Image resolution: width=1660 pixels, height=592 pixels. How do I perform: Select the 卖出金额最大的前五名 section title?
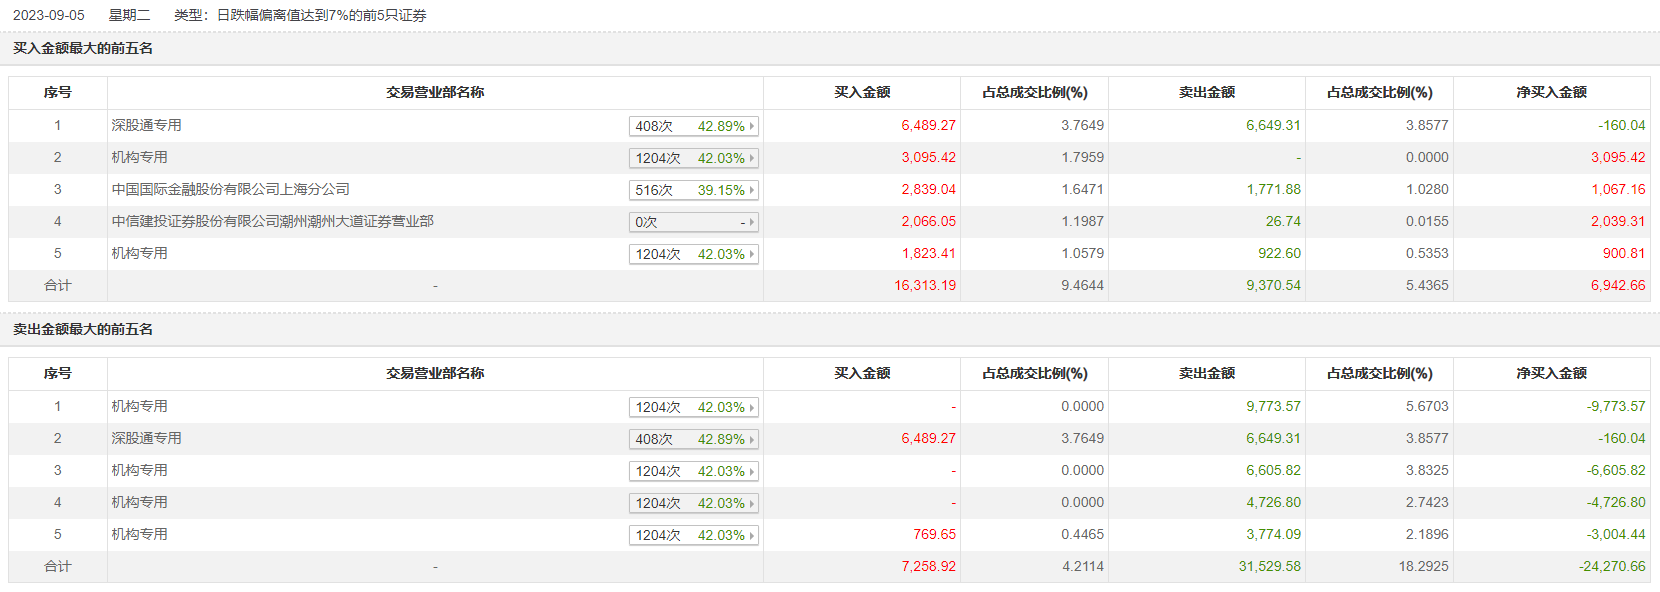pos(83,329)
